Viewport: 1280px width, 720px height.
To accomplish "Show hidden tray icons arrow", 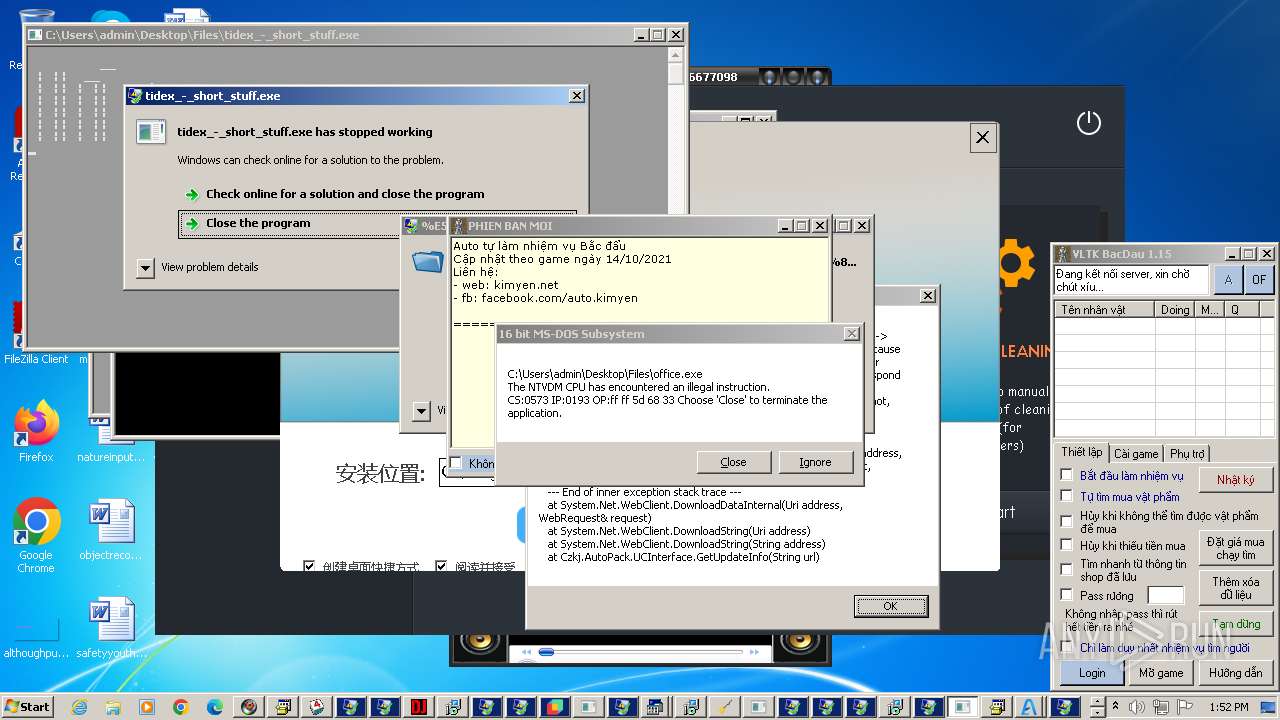I will [1115, 707].
